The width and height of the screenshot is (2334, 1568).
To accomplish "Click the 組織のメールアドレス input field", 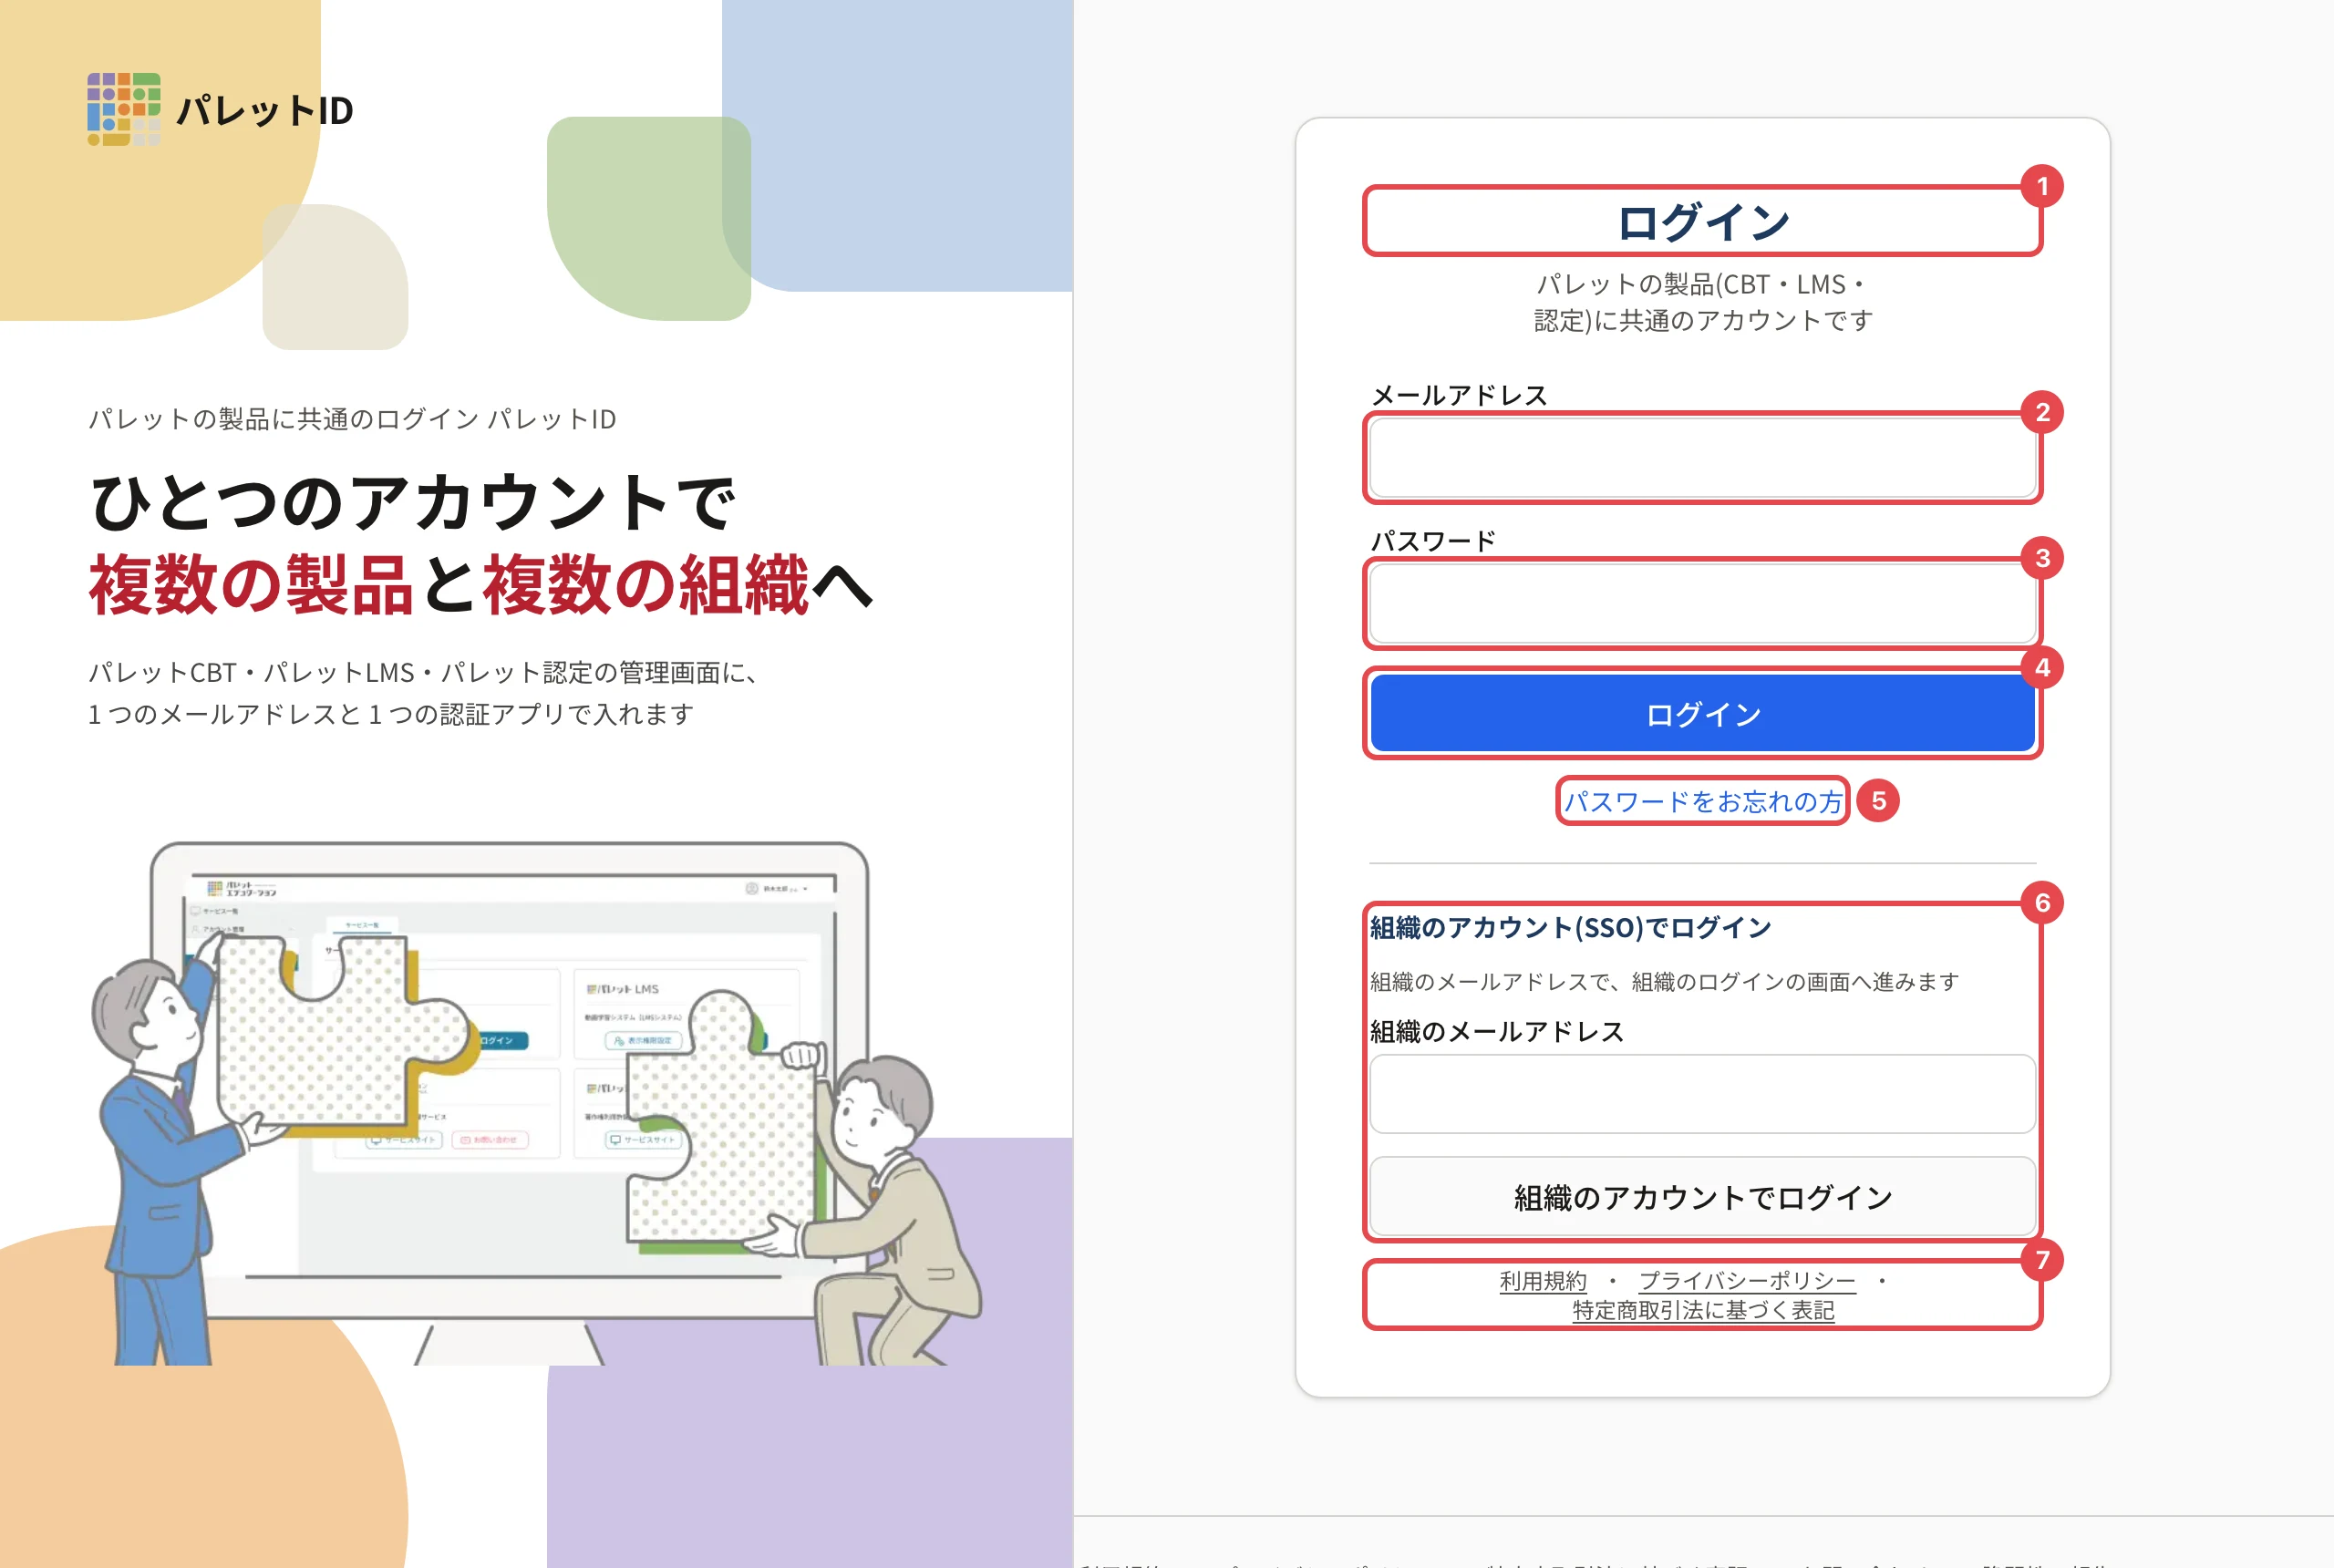I will (x=1702, y=1093).
